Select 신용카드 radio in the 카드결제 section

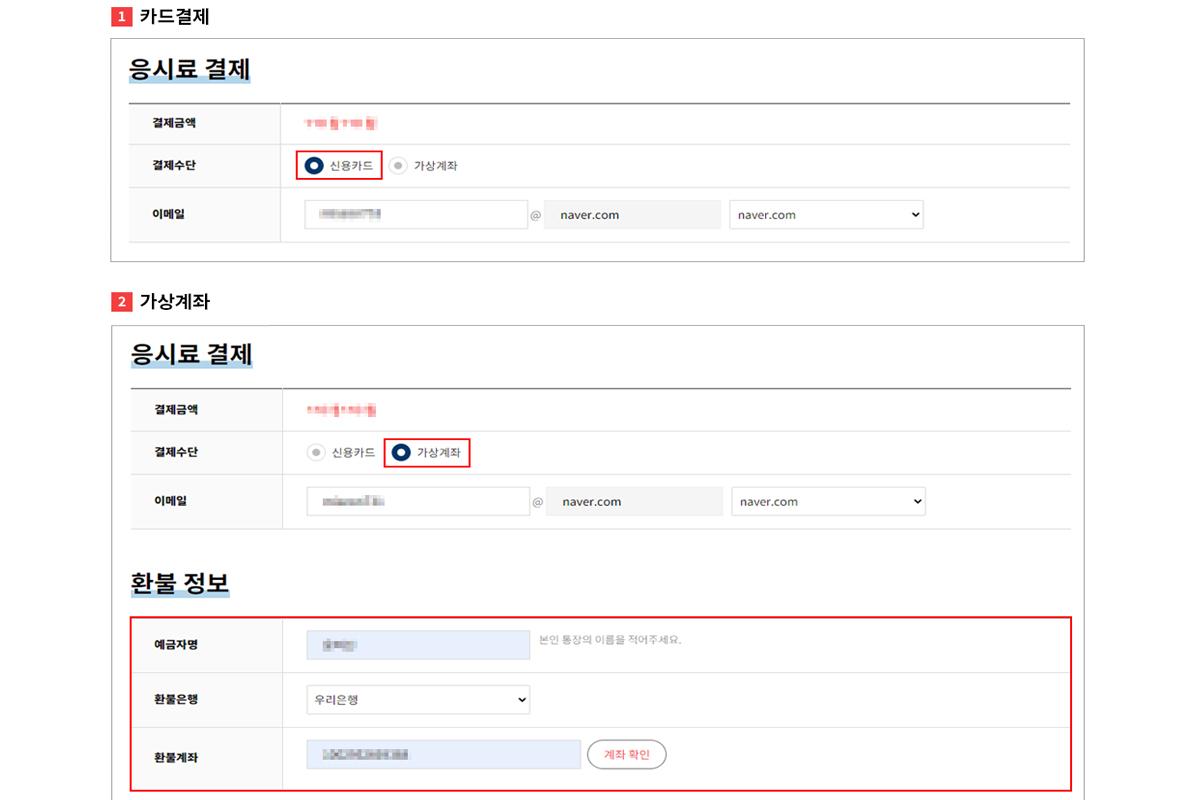(314, 166)
